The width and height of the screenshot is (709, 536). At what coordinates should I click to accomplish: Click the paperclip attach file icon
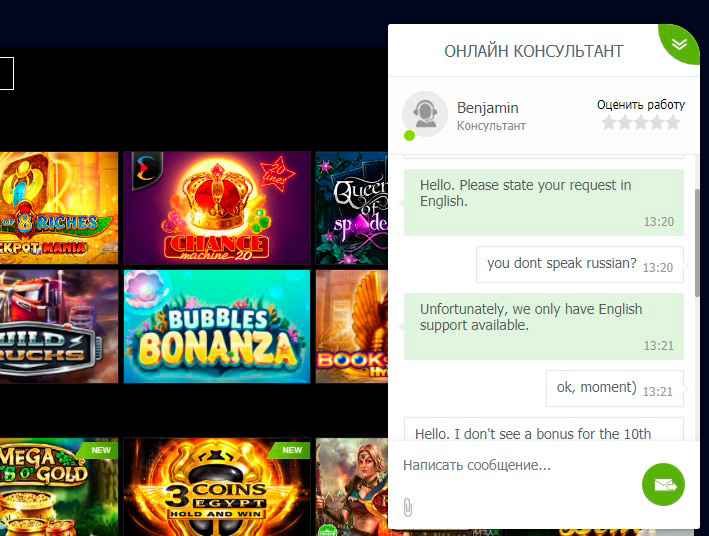click(x=407, y=507)
